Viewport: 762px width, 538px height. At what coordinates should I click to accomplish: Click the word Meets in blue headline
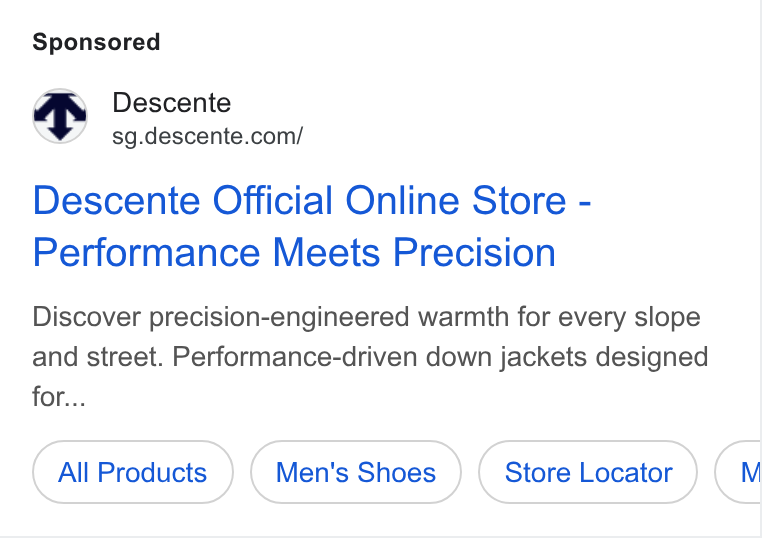tap(326, 253)
